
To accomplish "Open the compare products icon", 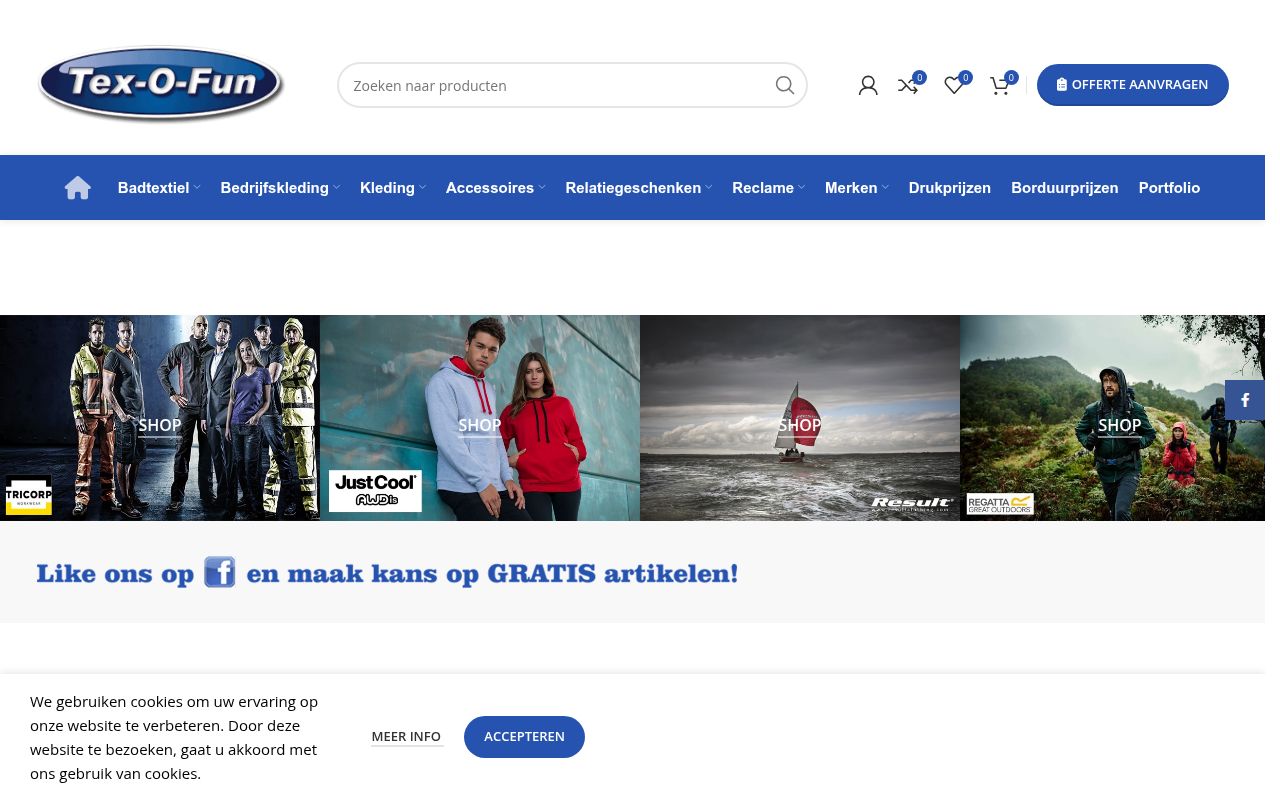I will point(908,86).
